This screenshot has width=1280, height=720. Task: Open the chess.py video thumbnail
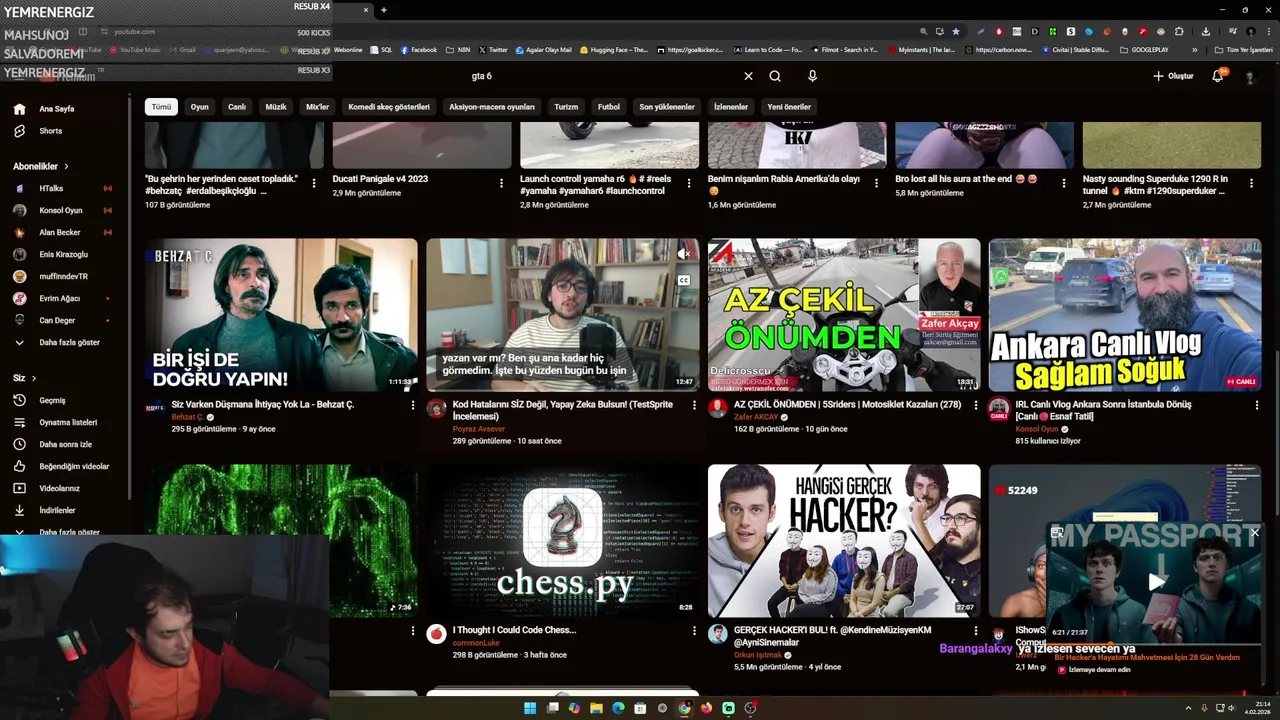pos(563,540)
